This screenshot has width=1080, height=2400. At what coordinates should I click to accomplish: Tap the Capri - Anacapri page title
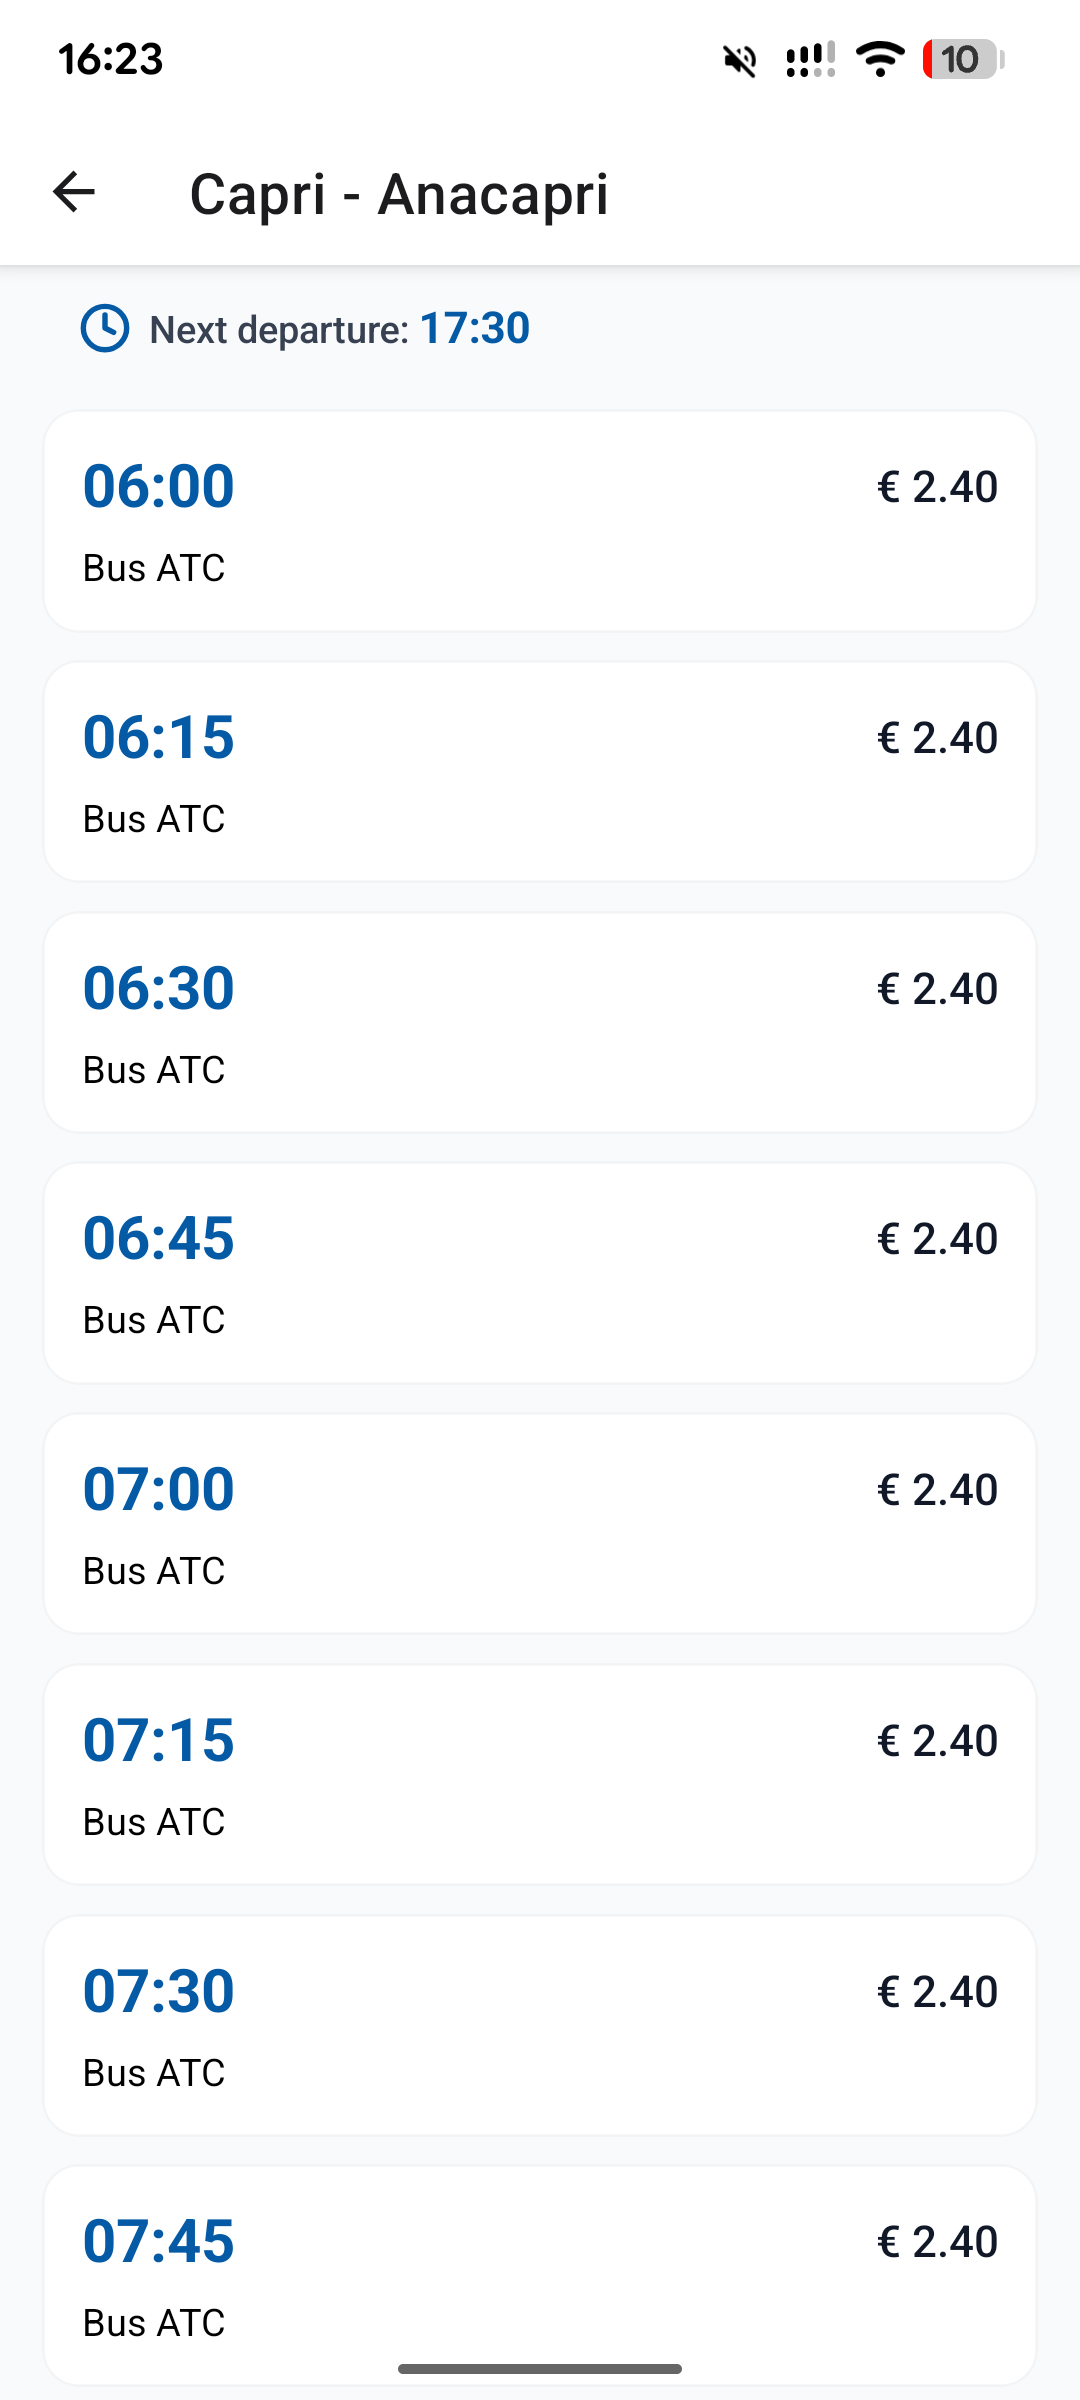[x=399, y=193]
